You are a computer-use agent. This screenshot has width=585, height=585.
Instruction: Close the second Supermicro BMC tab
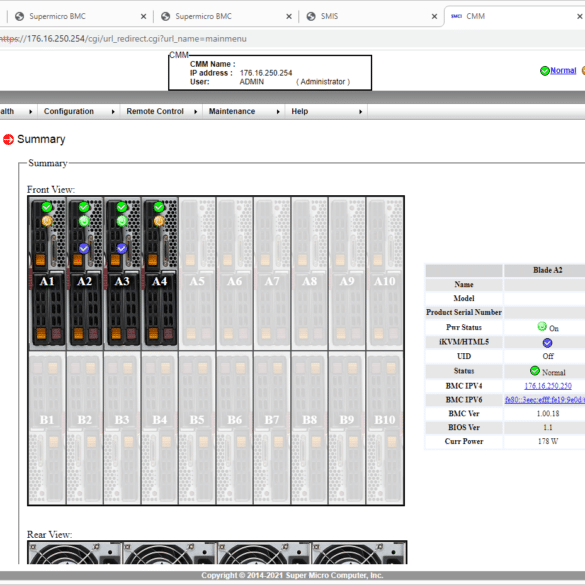tap(289, 16)
